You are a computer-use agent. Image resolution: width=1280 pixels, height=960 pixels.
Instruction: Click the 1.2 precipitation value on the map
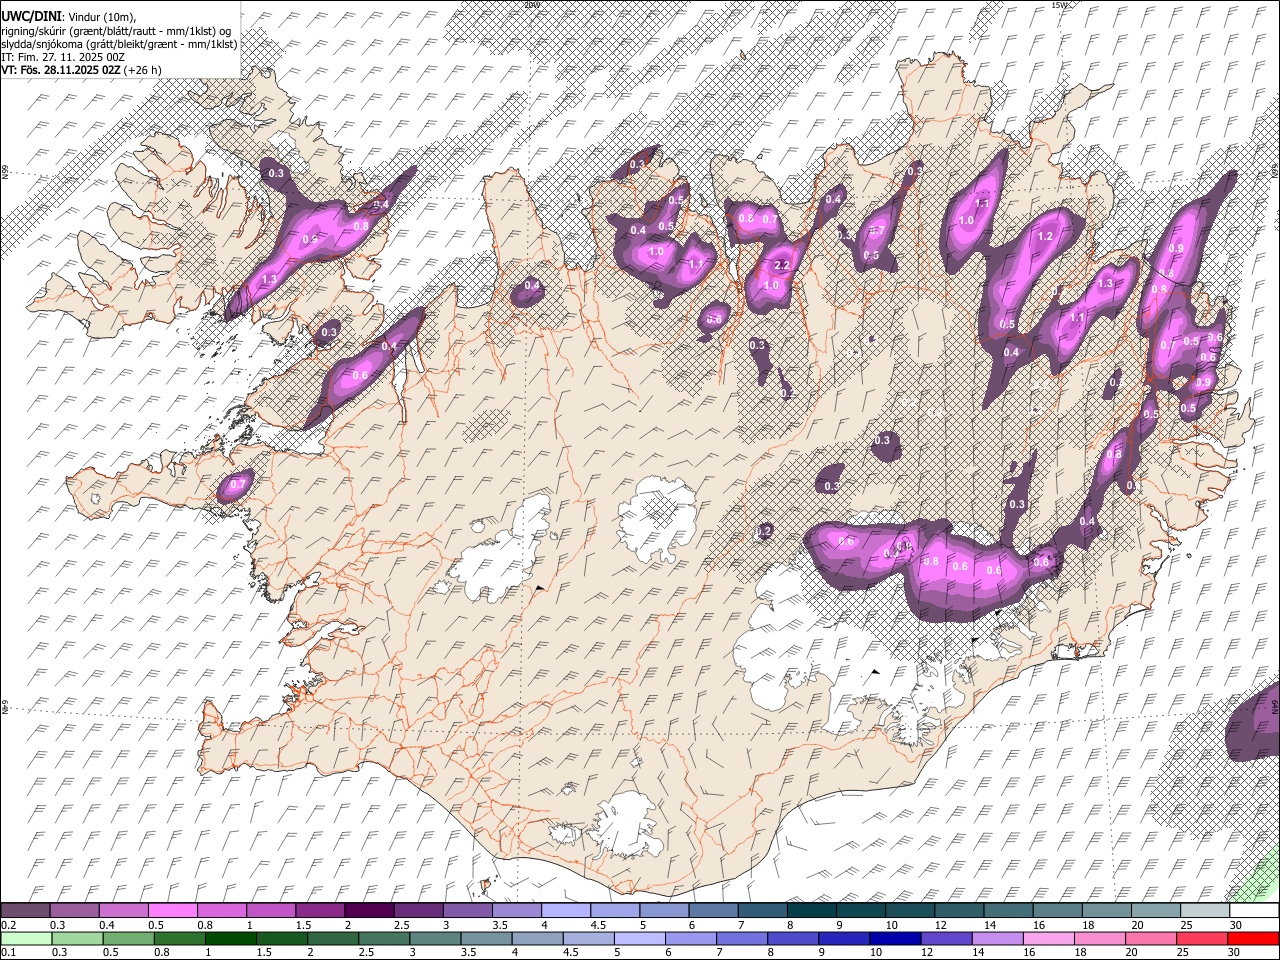click(1047, 237)
